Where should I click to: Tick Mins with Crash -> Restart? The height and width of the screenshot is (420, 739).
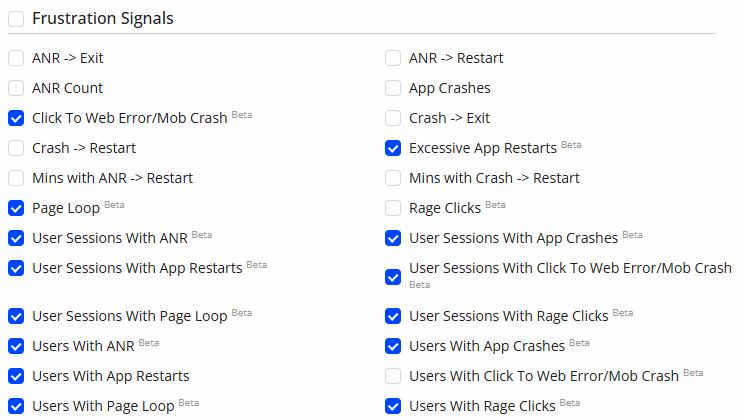393,178
